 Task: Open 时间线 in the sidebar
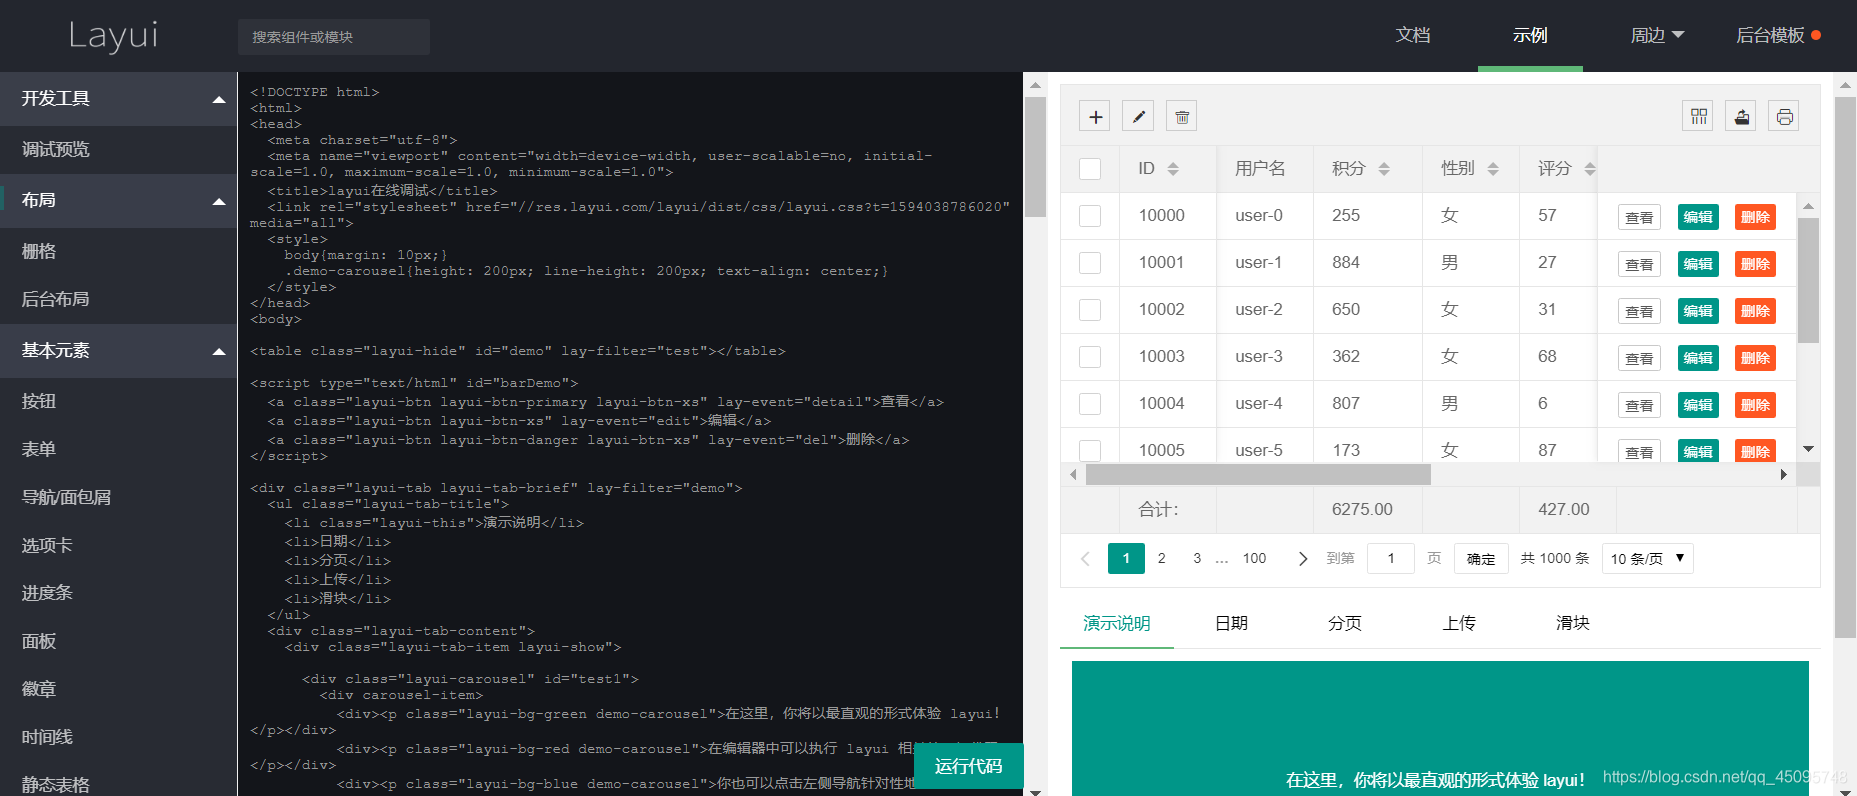click(118, 738)
